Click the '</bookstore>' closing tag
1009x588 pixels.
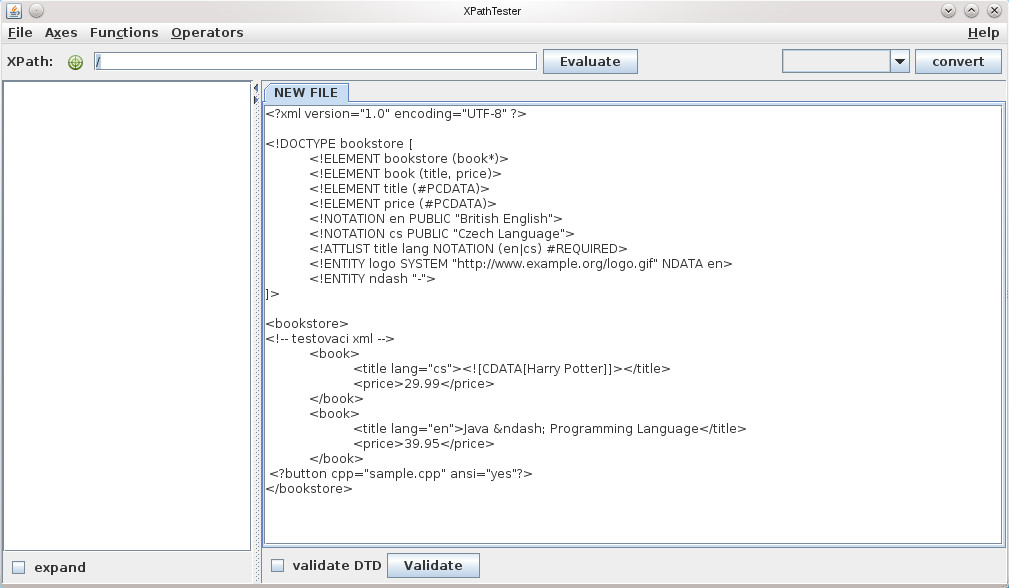(309, 488)
